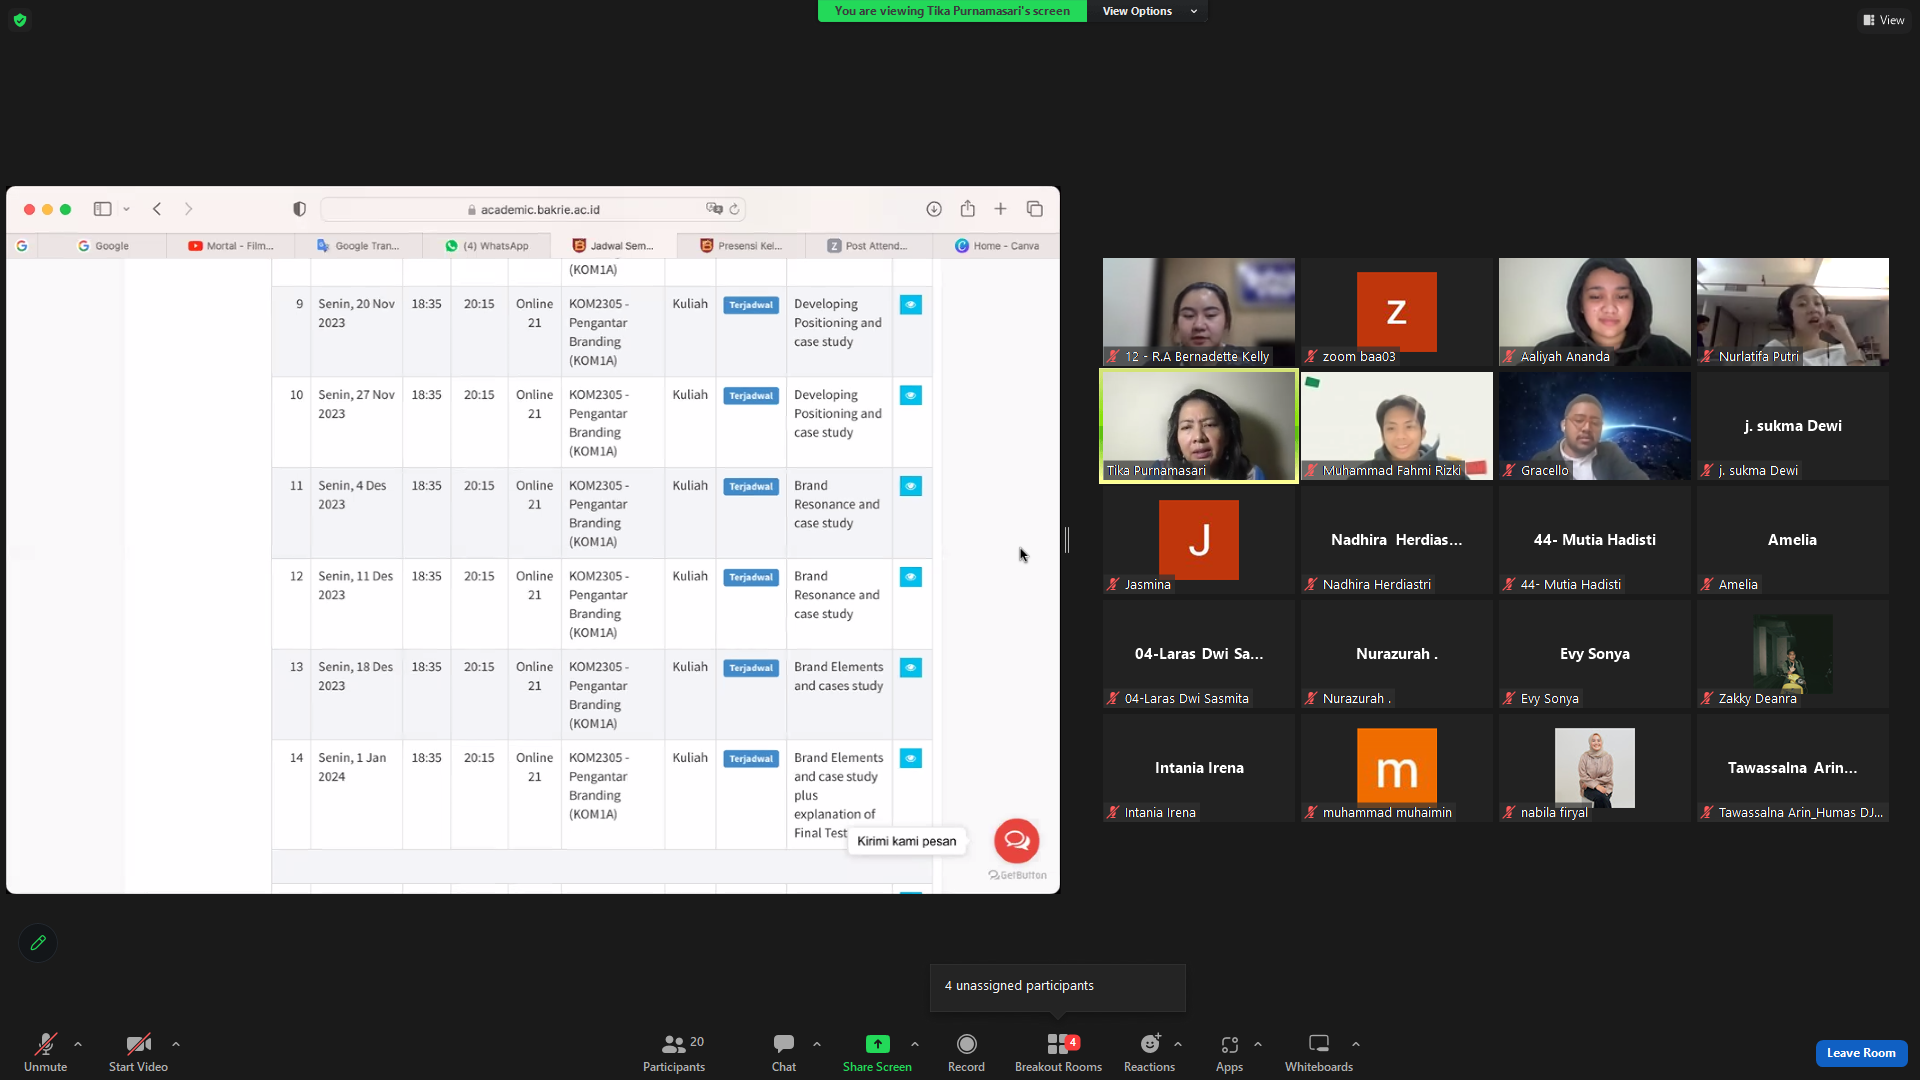1920x1080 pixels.
Task: Switch to the Google browser tab
Action: click(x=103, y=246)
